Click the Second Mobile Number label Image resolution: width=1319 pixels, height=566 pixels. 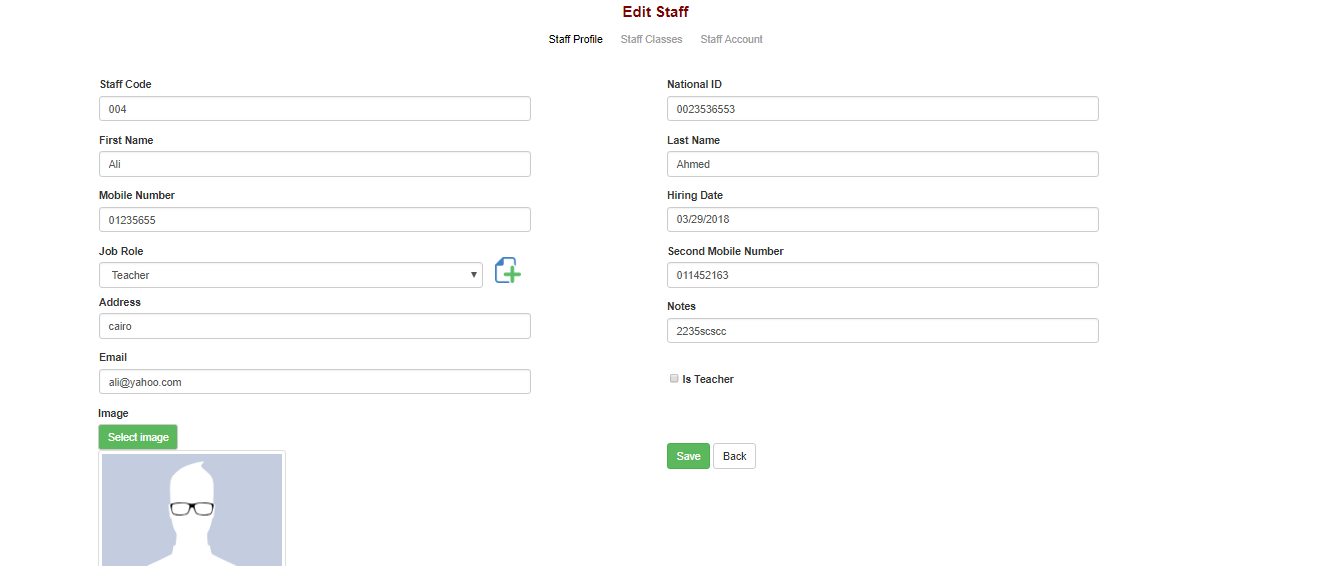click(x=725, y=251)
